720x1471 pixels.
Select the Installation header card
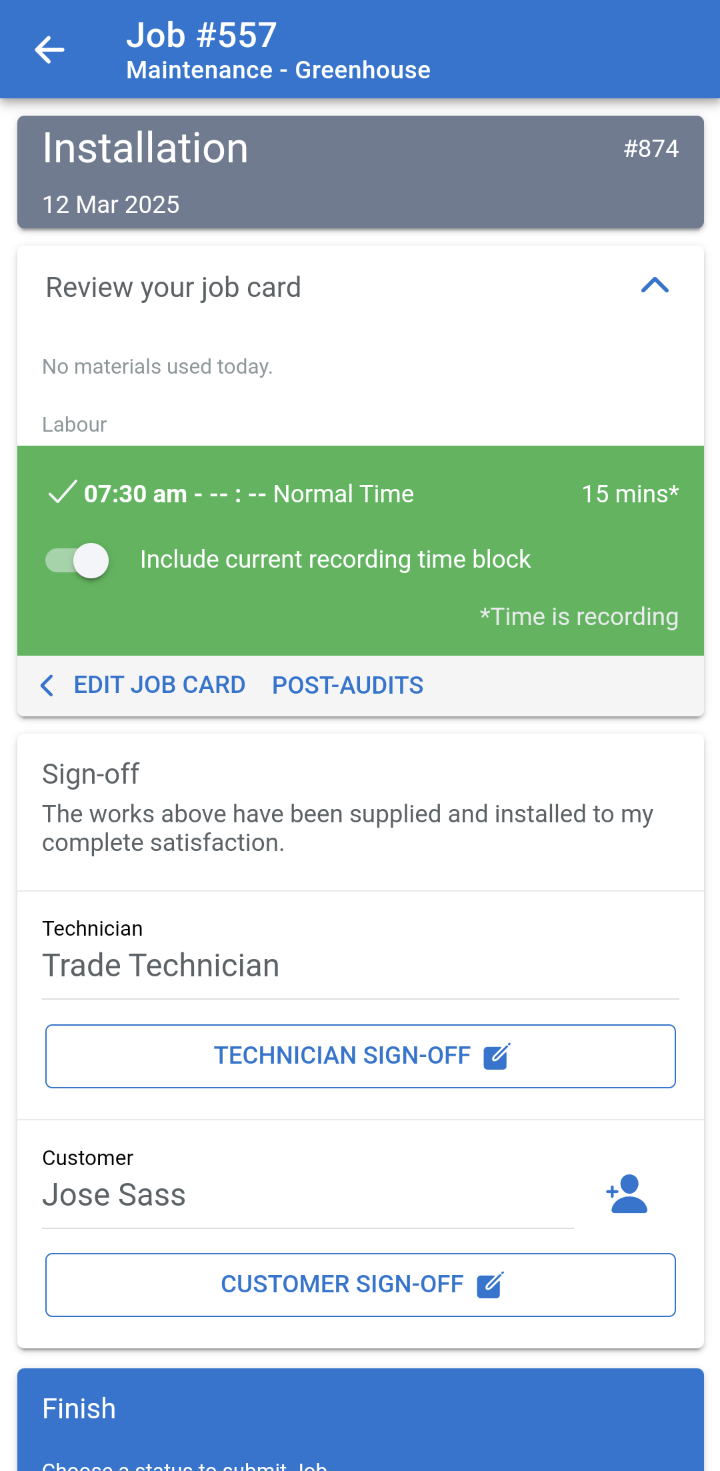point(360,172)
